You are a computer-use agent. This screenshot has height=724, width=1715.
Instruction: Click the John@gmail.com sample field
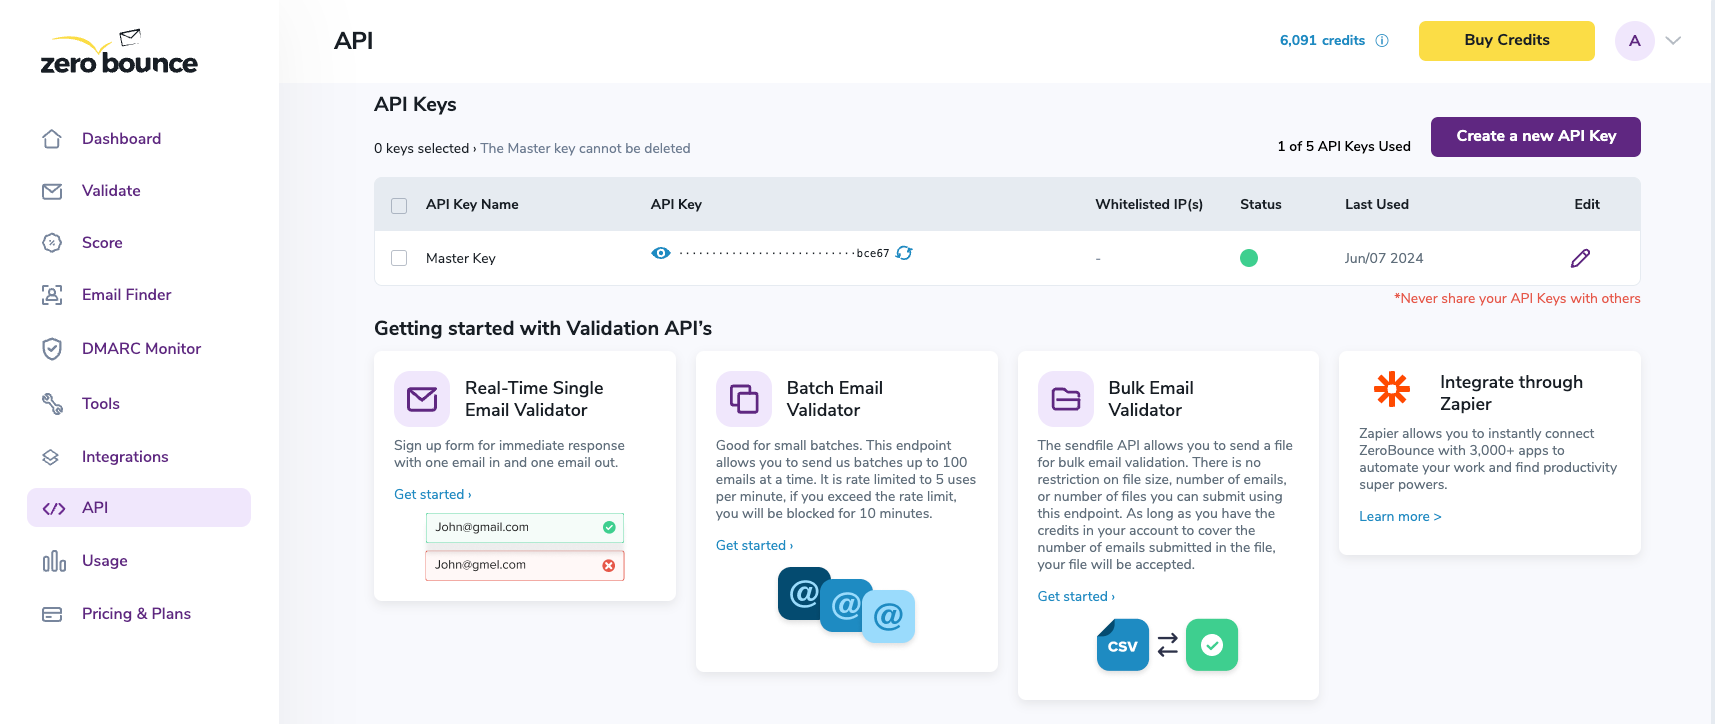525,528
